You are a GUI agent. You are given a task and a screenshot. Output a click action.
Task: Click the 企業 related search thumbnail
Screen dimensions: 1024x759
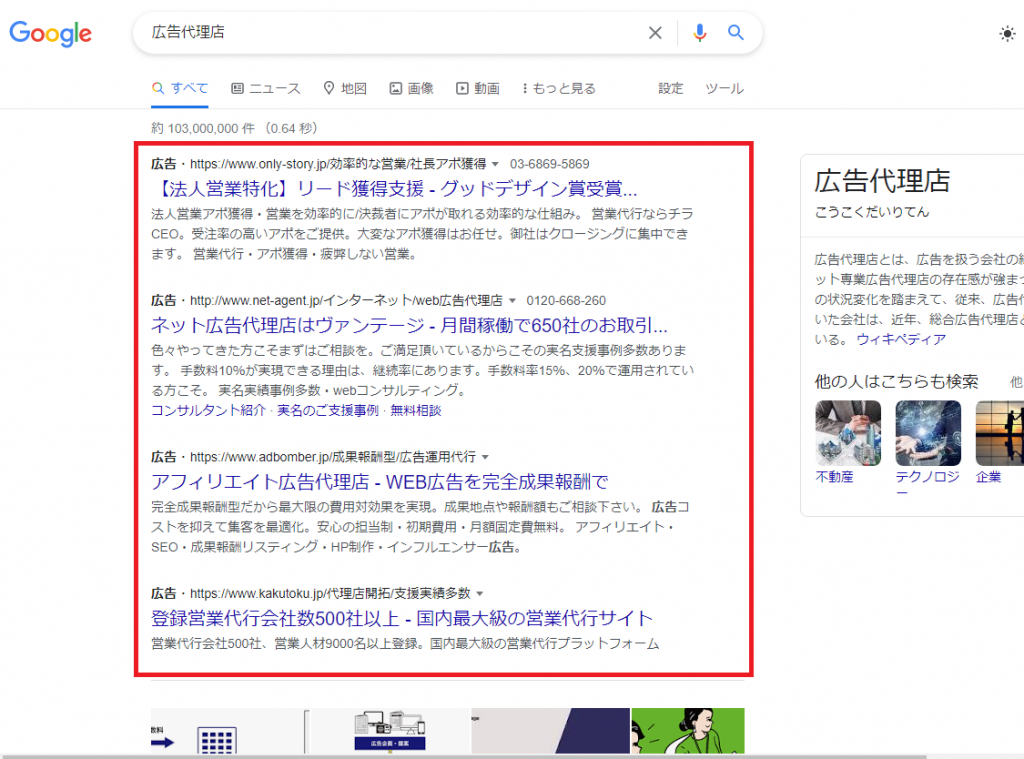[999, 433]
